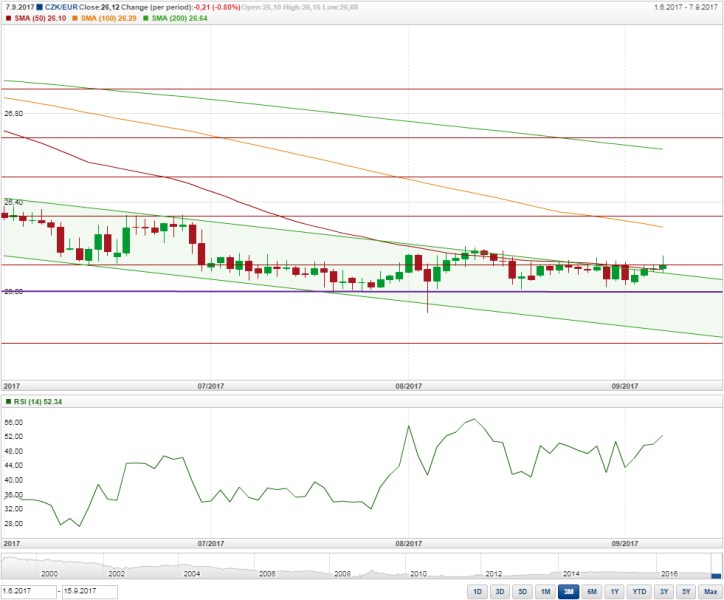724x600 pixels.
Task: Switch to the 5Y range
Action: 687,591
